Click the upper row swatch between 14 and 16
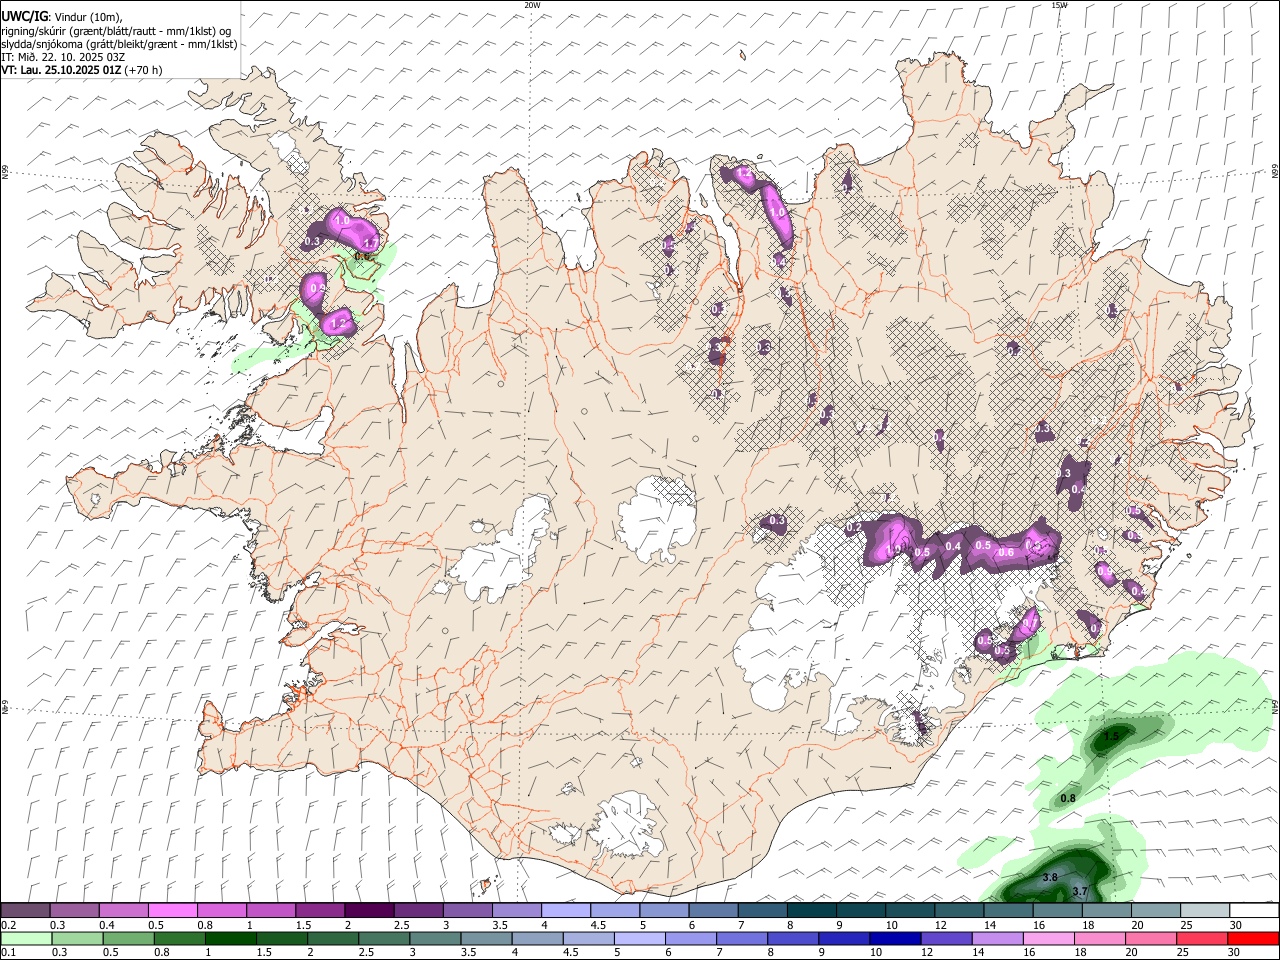 pyautogui.click(x=1008, y=911)
